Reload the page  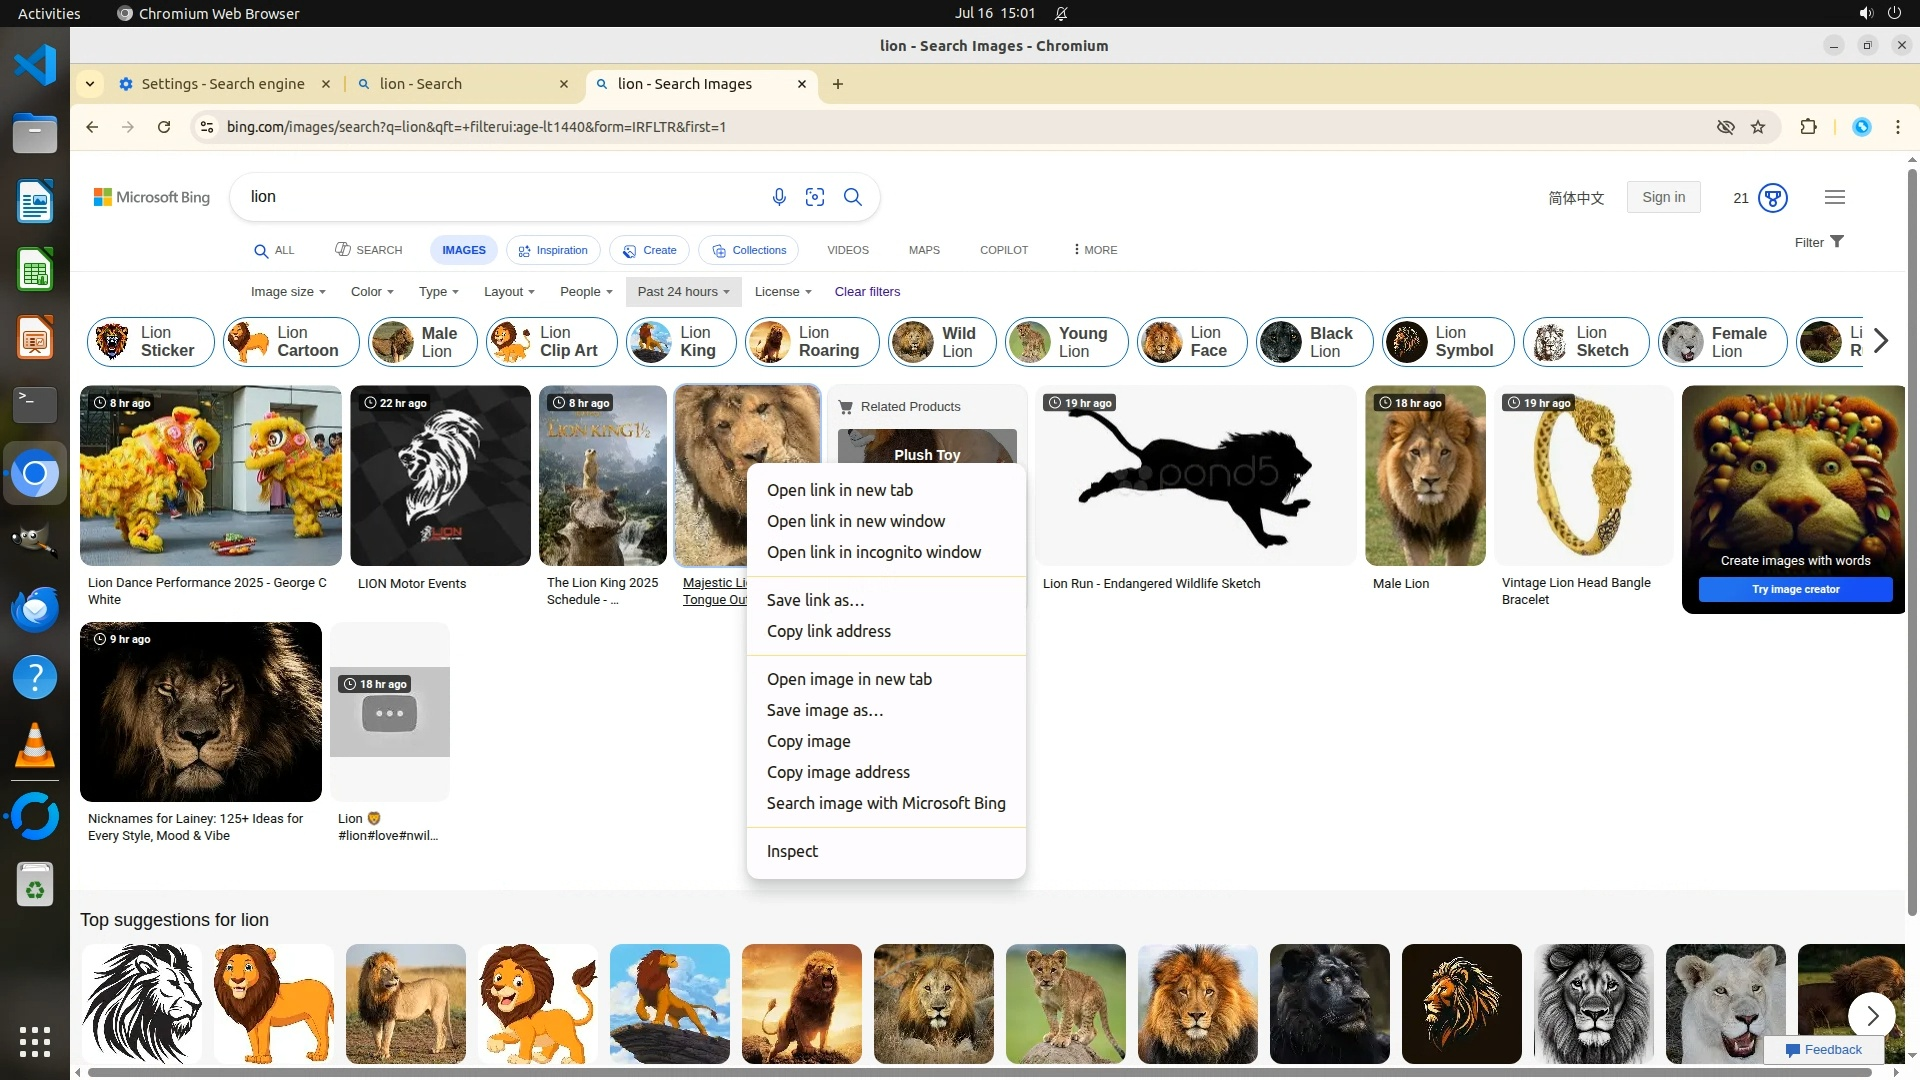164,127
